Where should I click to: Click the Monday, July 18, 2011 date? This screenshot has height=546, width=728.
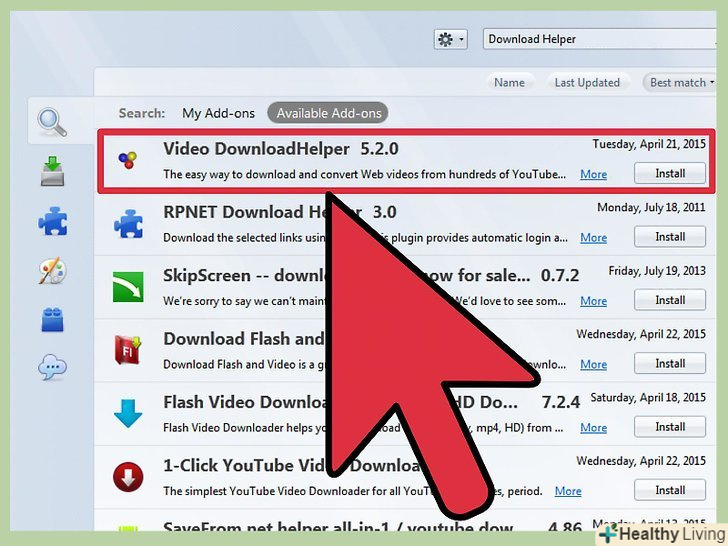click(x=651, y=207)
